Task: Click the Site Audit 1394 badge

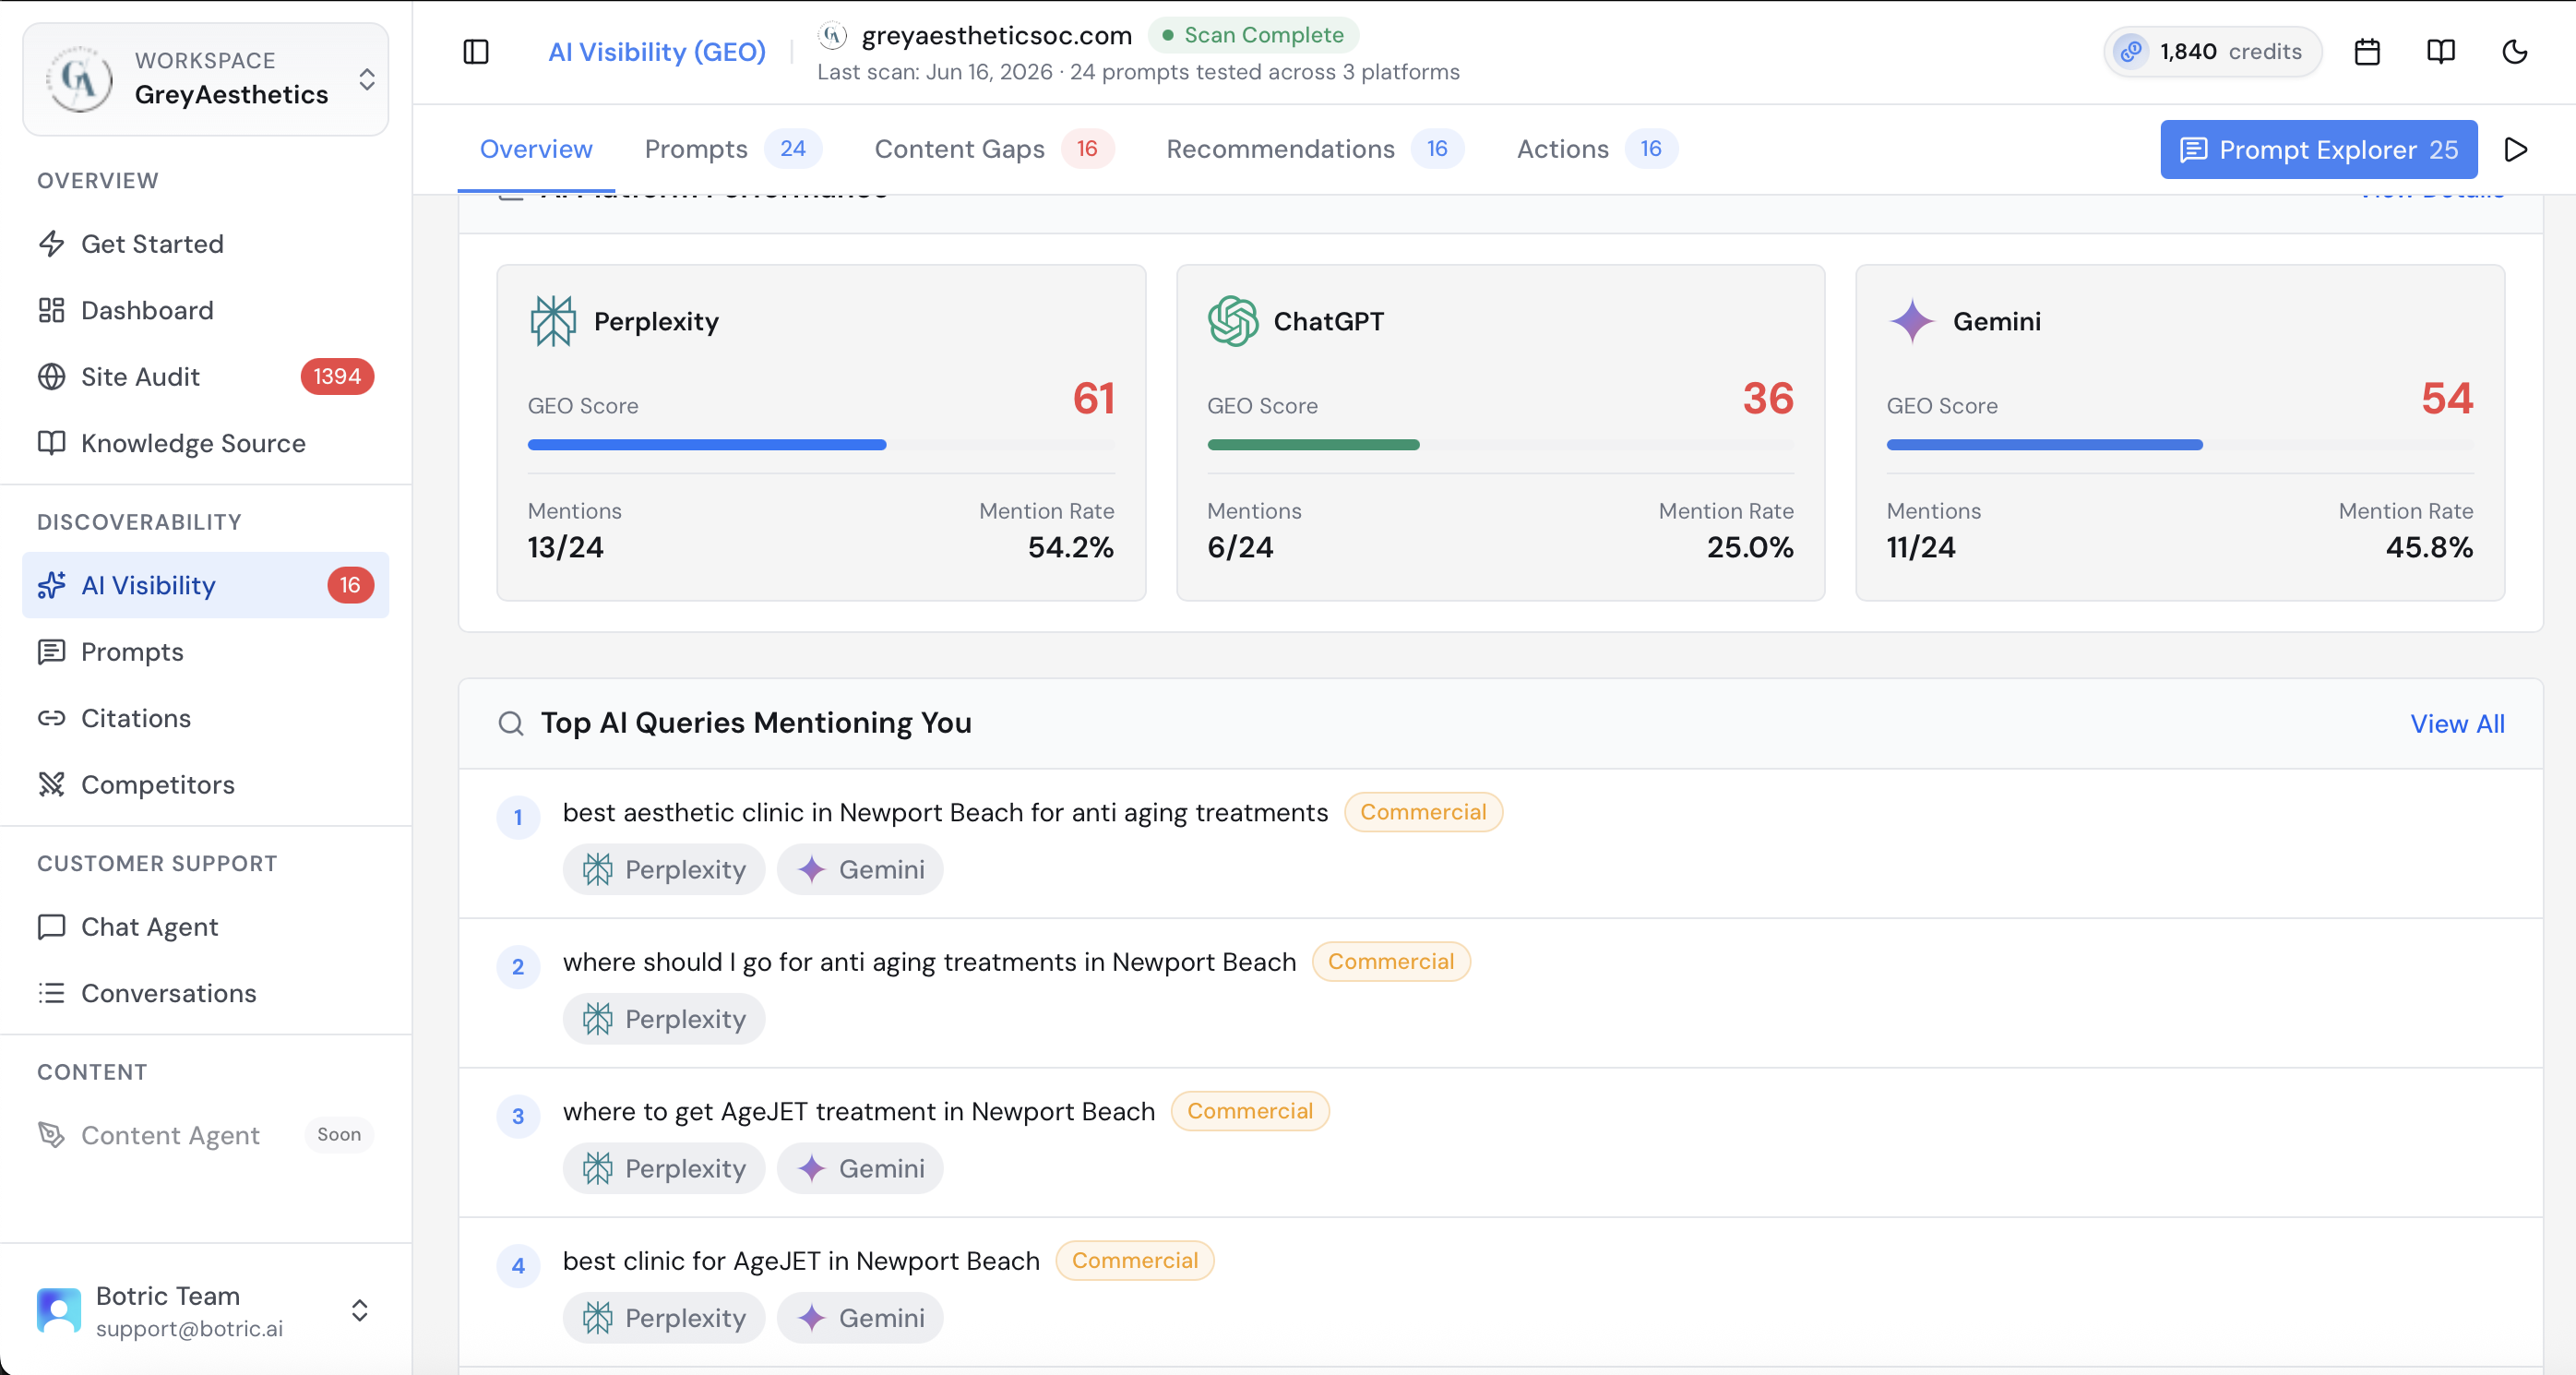Action: tap(337, 377)
